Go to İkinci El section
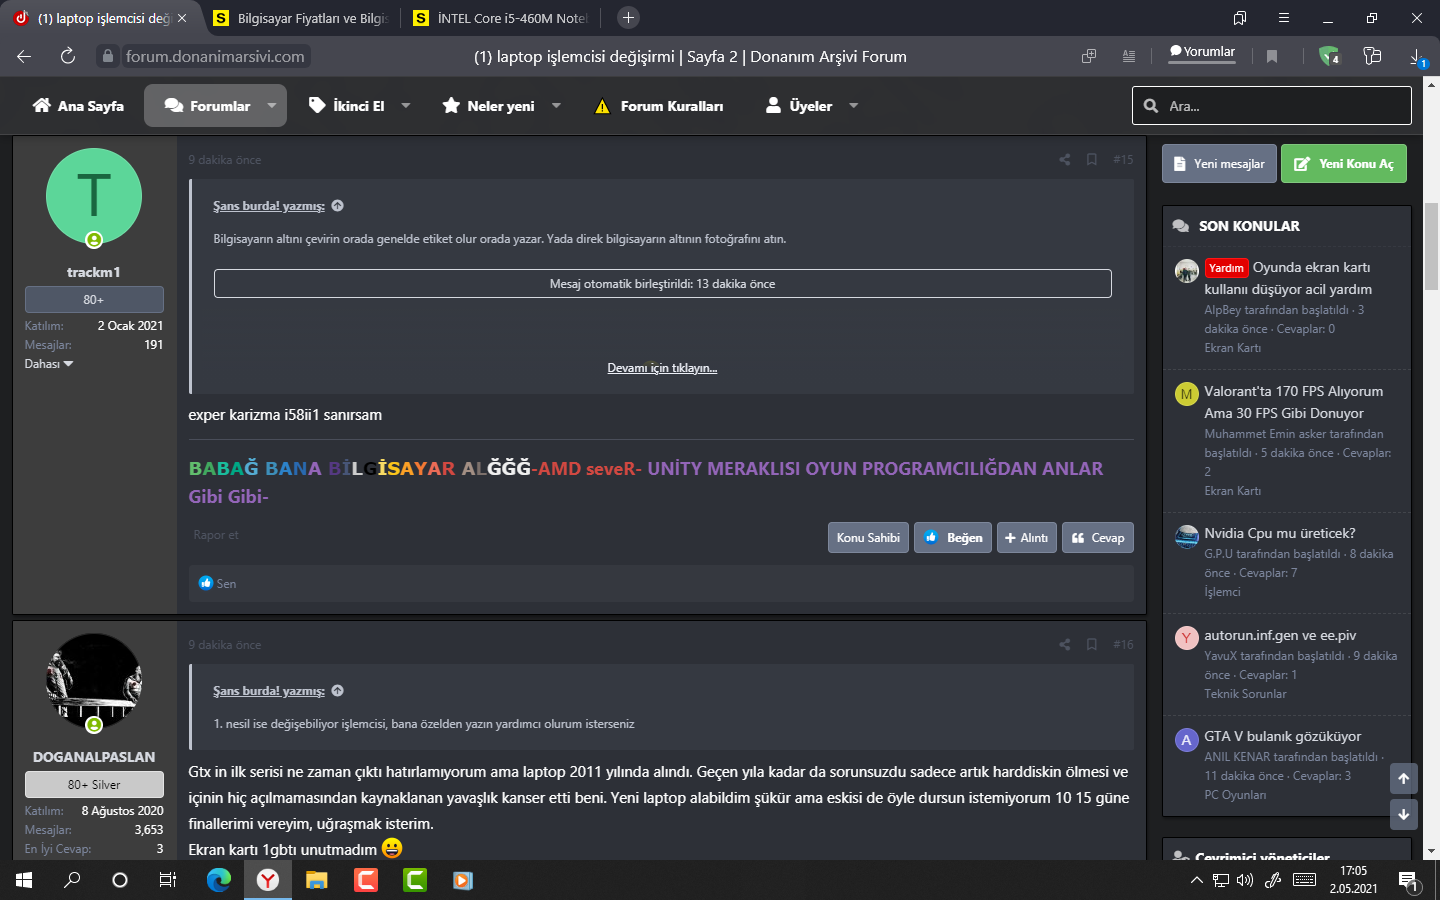The image size is (1440, 900). pos(347,106)
